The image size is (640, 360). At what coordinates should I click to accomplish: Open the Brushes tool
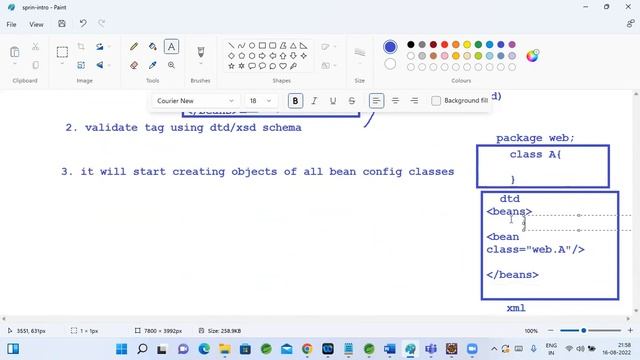[x=200, y=51]
